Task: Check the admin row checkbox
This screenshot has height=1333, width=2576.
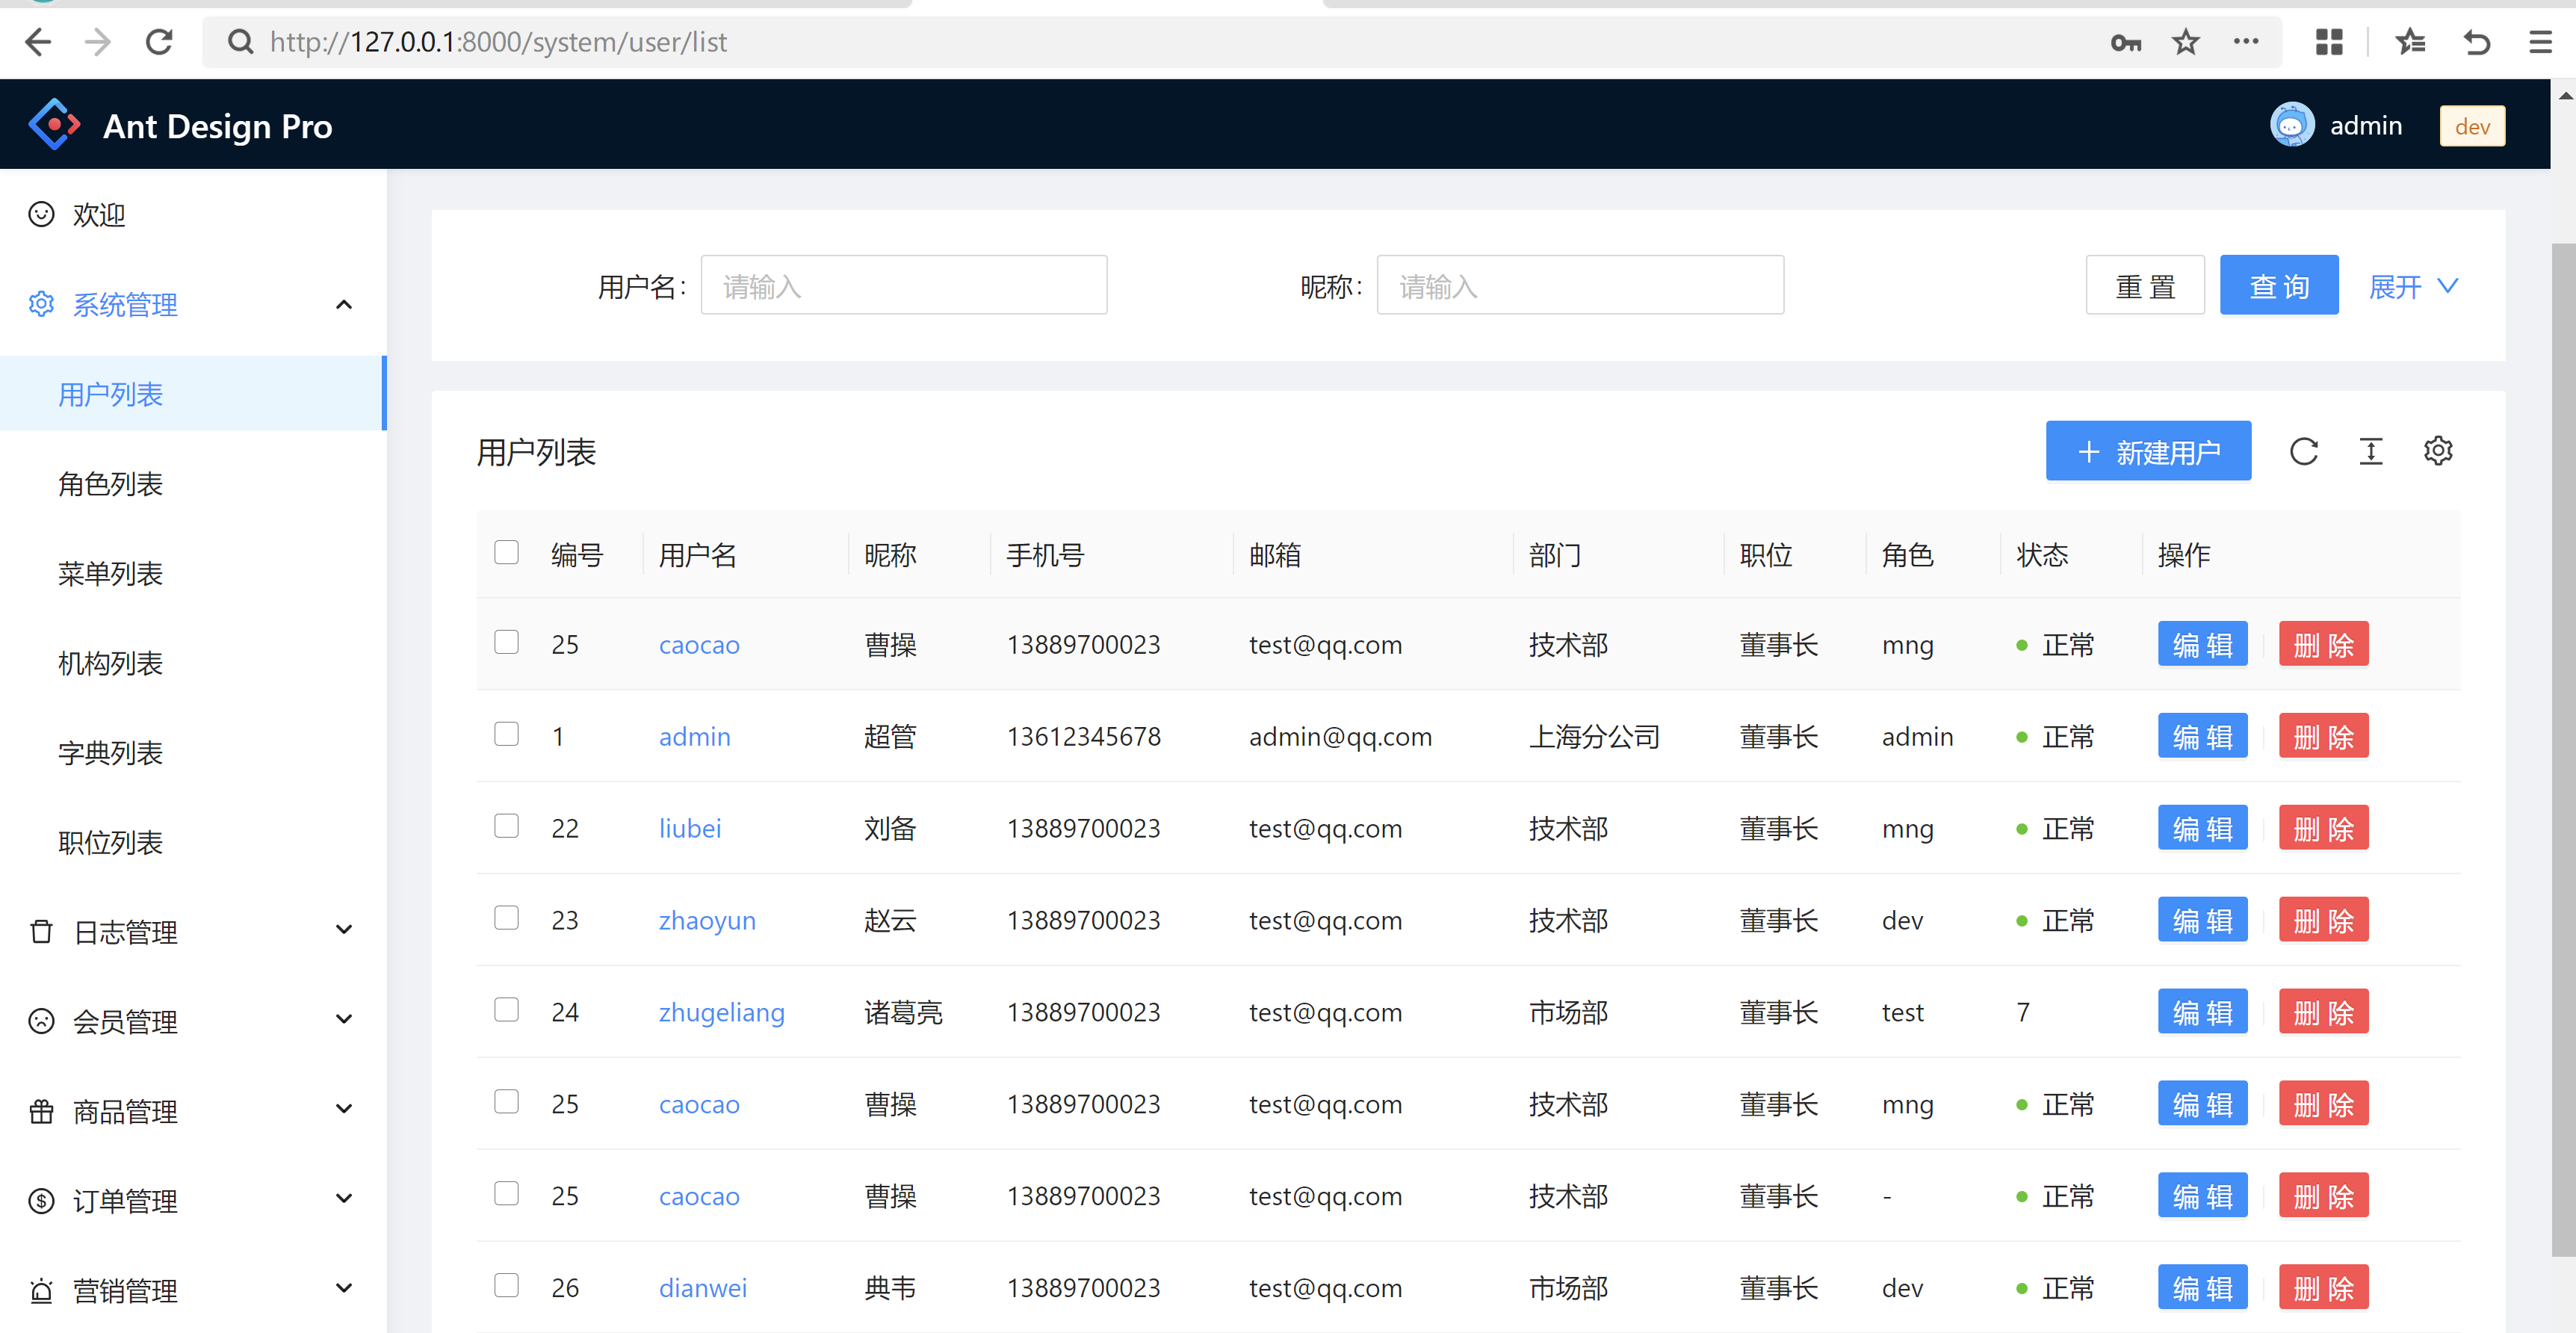Action: [x=506, y=734]
